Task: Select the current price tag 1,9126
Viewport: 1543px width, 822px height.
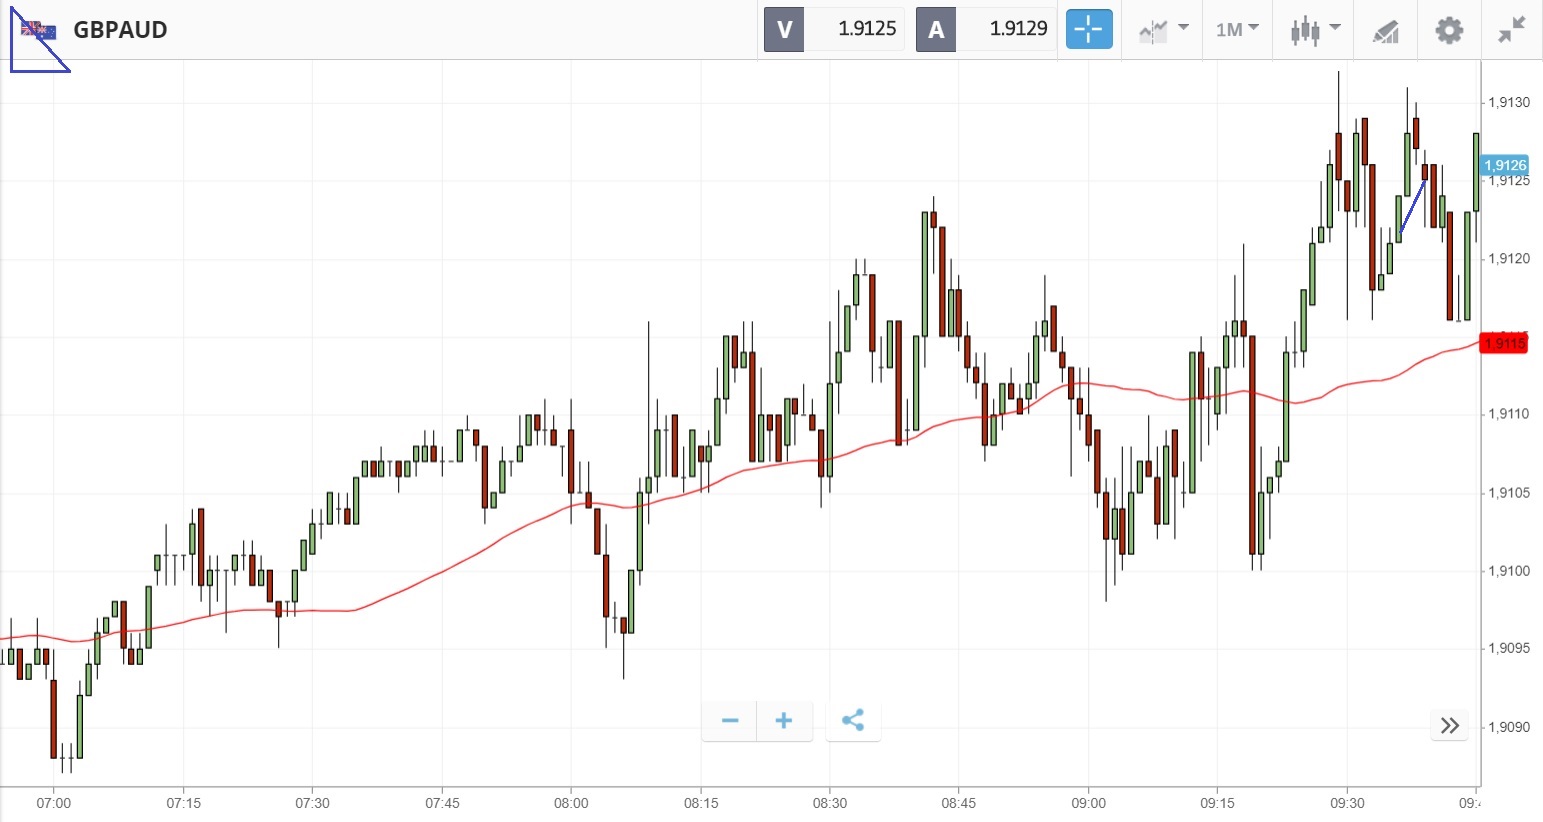Action: pyautogui.click(x=1505, y=166)
